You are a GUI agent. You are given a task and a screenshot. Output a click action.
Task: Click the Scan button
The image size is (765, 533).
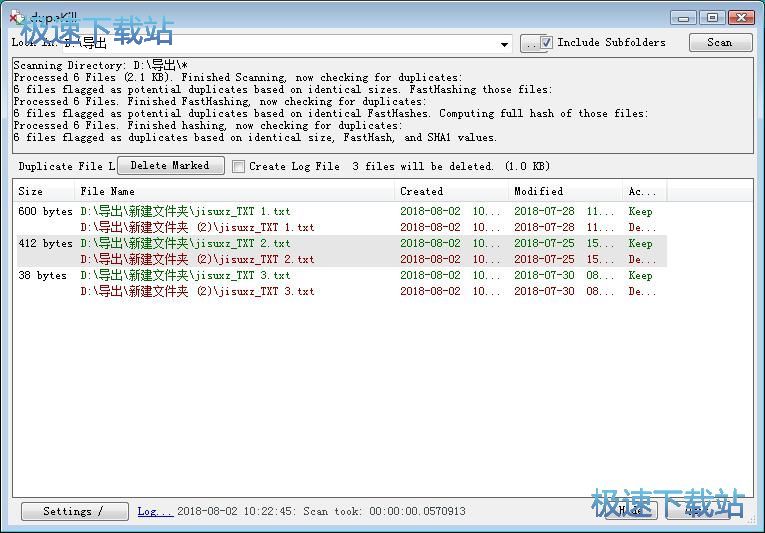[719, 42]
